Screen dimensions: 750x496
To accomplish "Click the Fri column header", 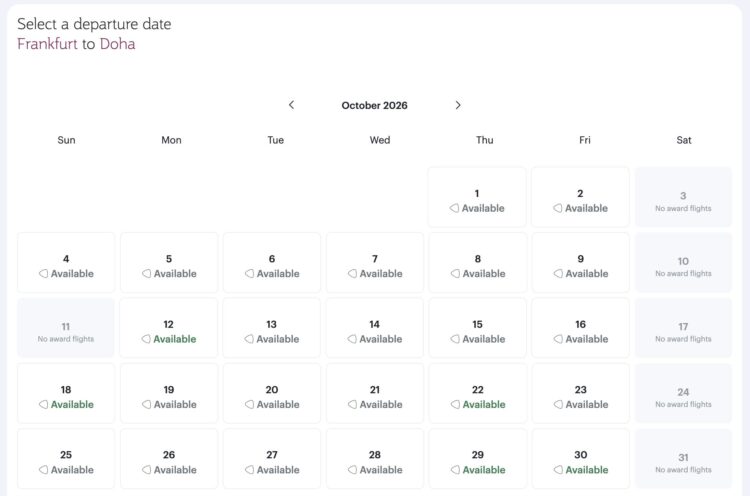I will pos(585,140).
